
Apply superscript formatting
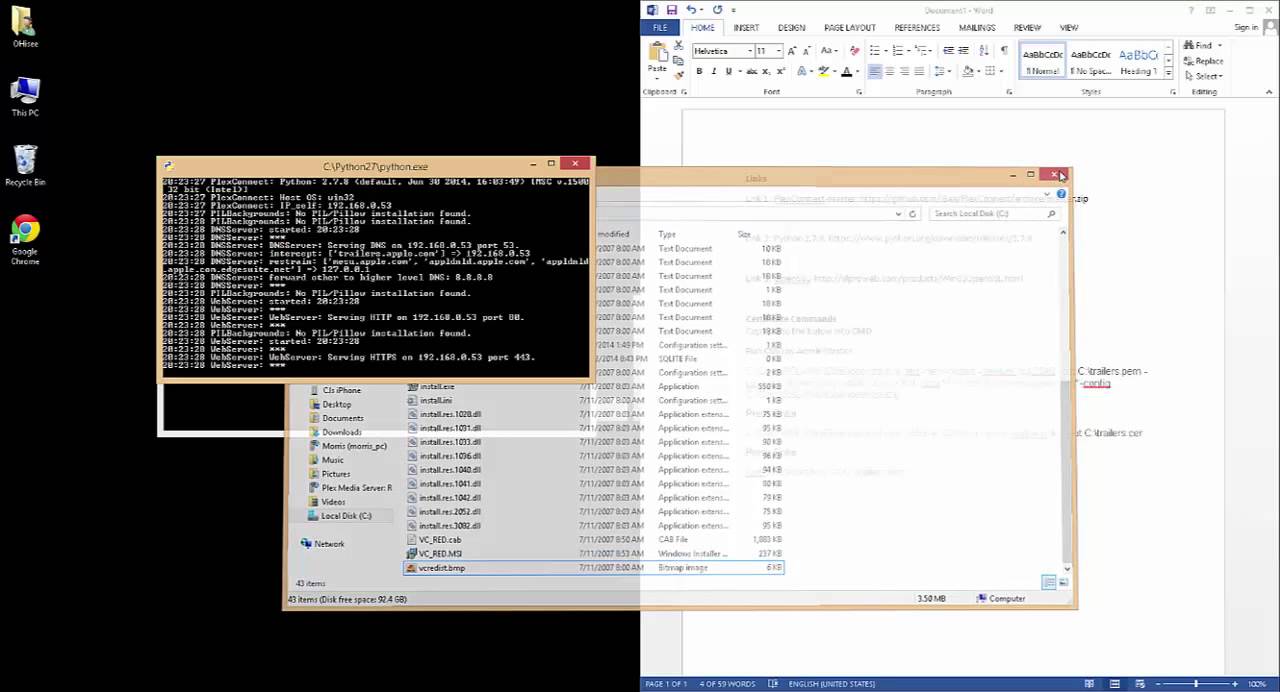(780, 71)
